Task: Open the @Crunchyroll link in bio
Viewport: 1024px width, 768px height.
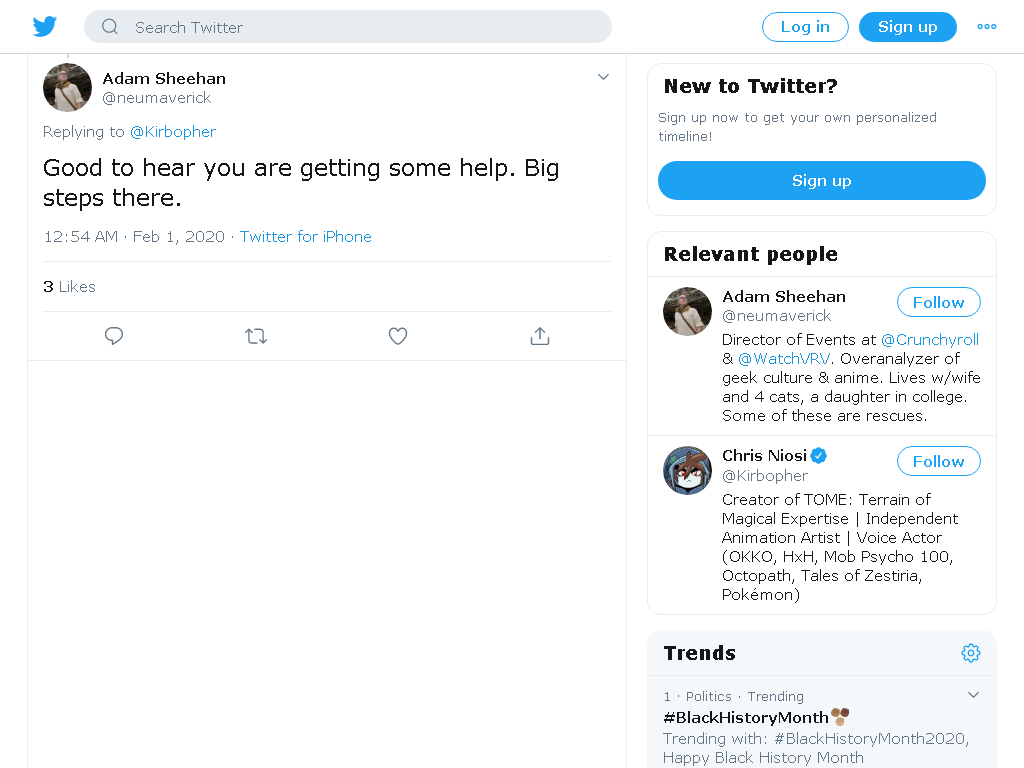Action: point(930,340)
